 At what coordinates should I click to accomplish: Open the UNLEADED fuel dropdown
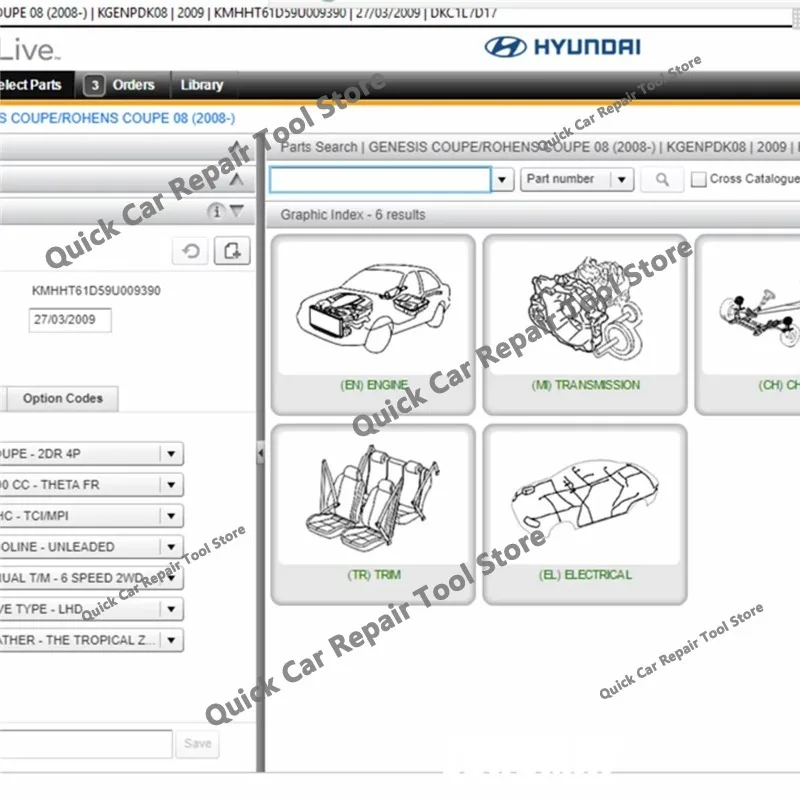[91, 547]
